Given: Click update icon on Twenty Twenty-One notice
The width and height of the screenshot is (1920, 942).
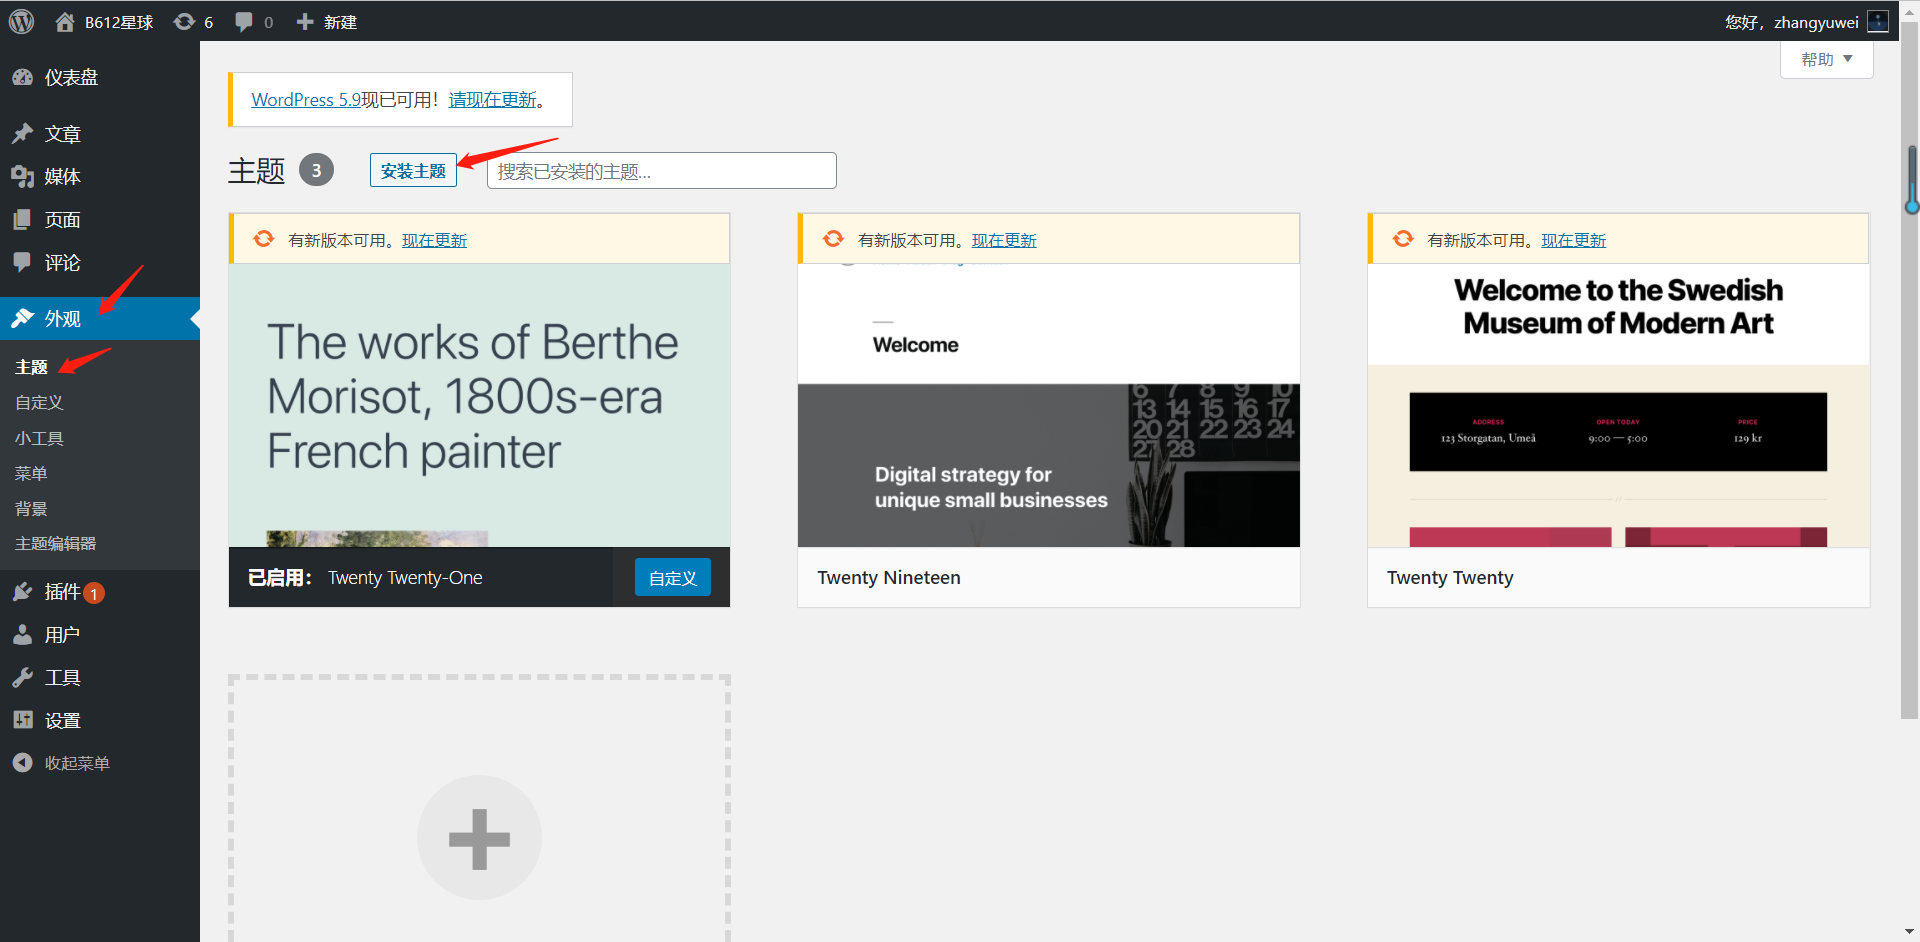Looking at the screenshot, I should 263,239.
